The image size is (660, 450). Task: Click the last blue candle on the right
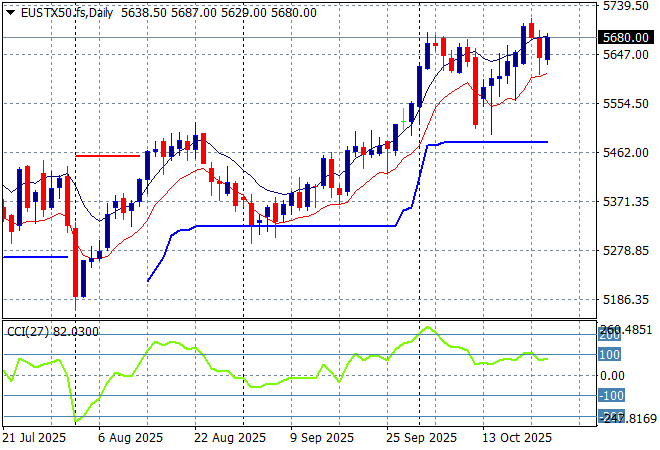[x=547, y=48]
